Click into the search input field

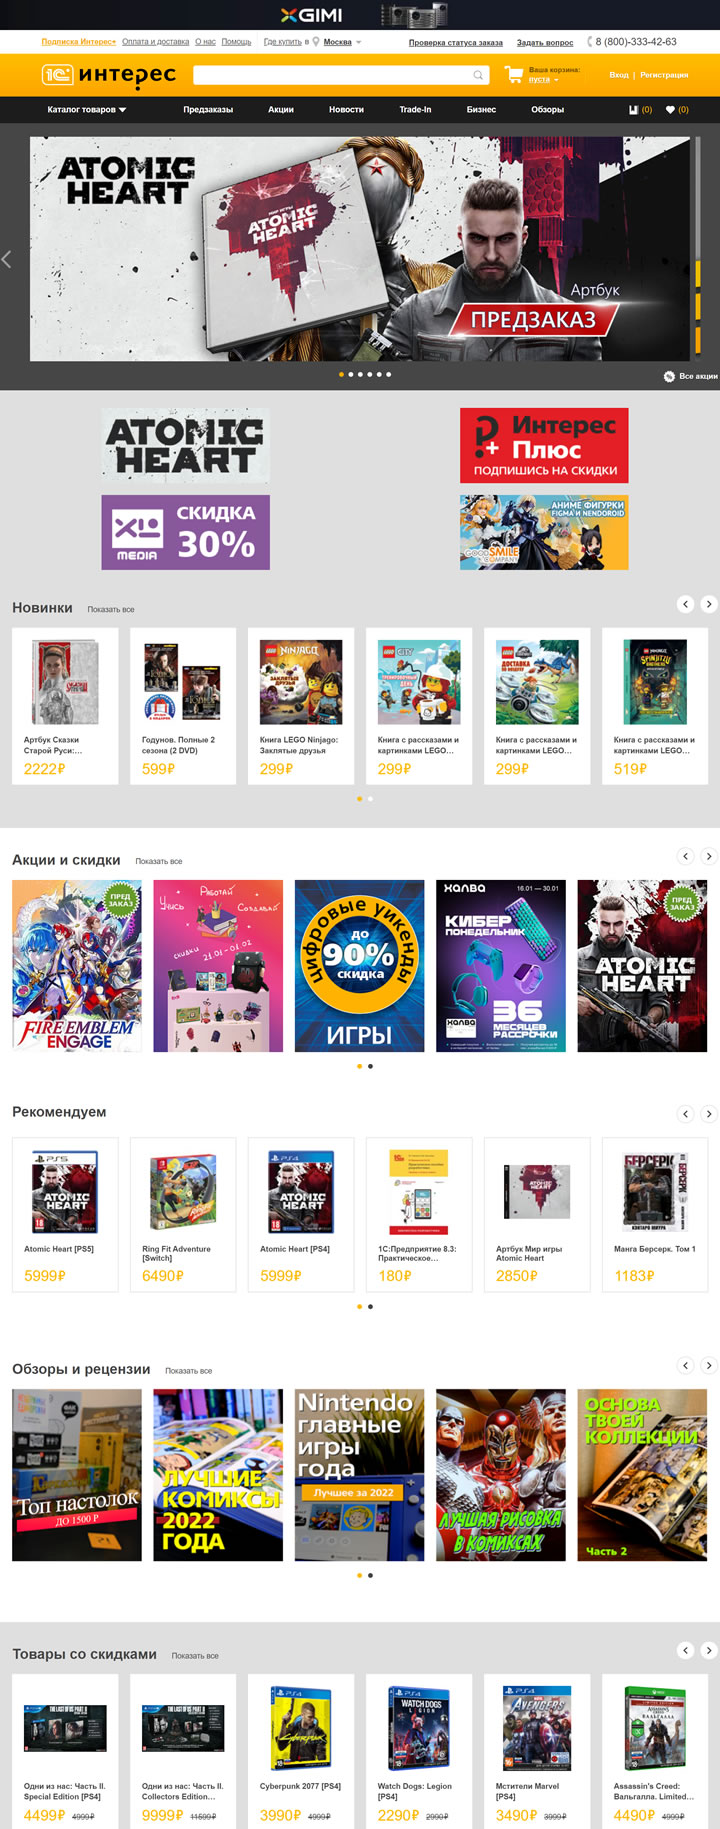pos(332,75)
